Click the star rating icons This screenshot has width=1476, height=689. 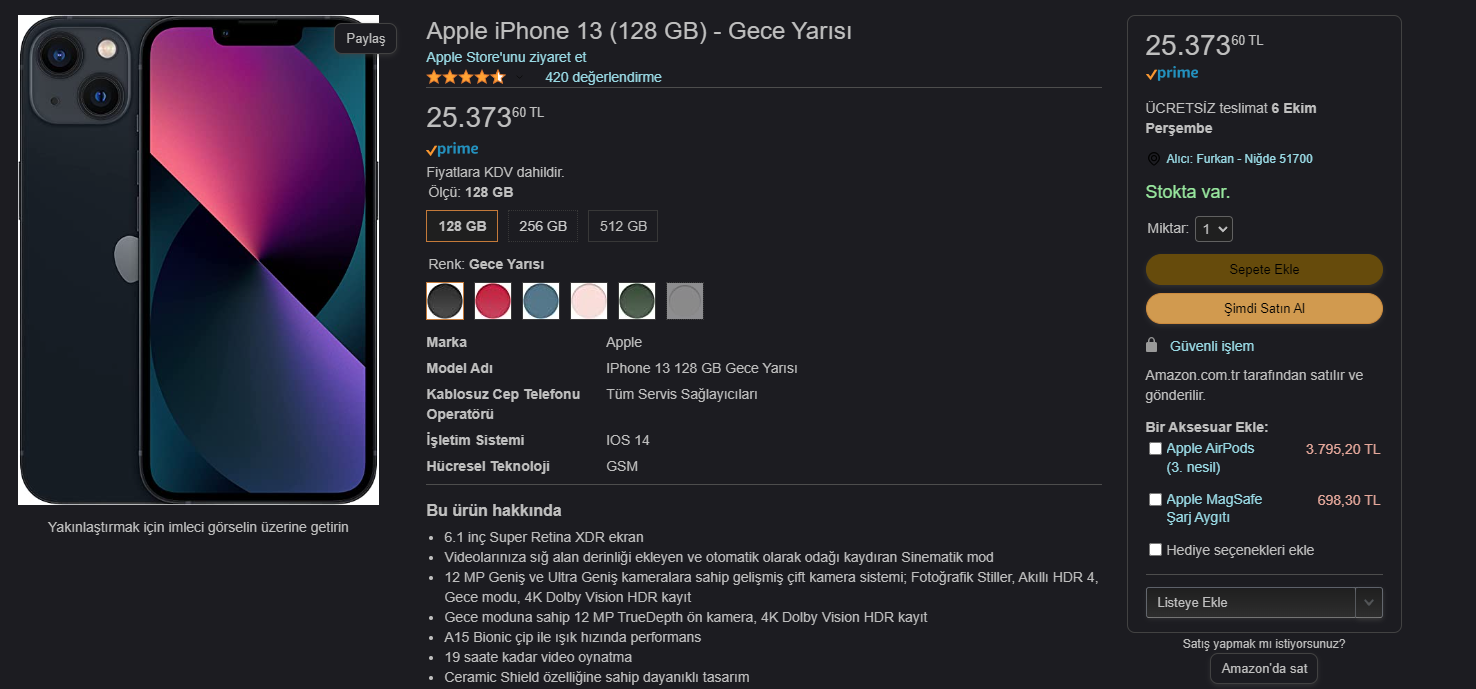pyautogui.click(x=466, y=77)
